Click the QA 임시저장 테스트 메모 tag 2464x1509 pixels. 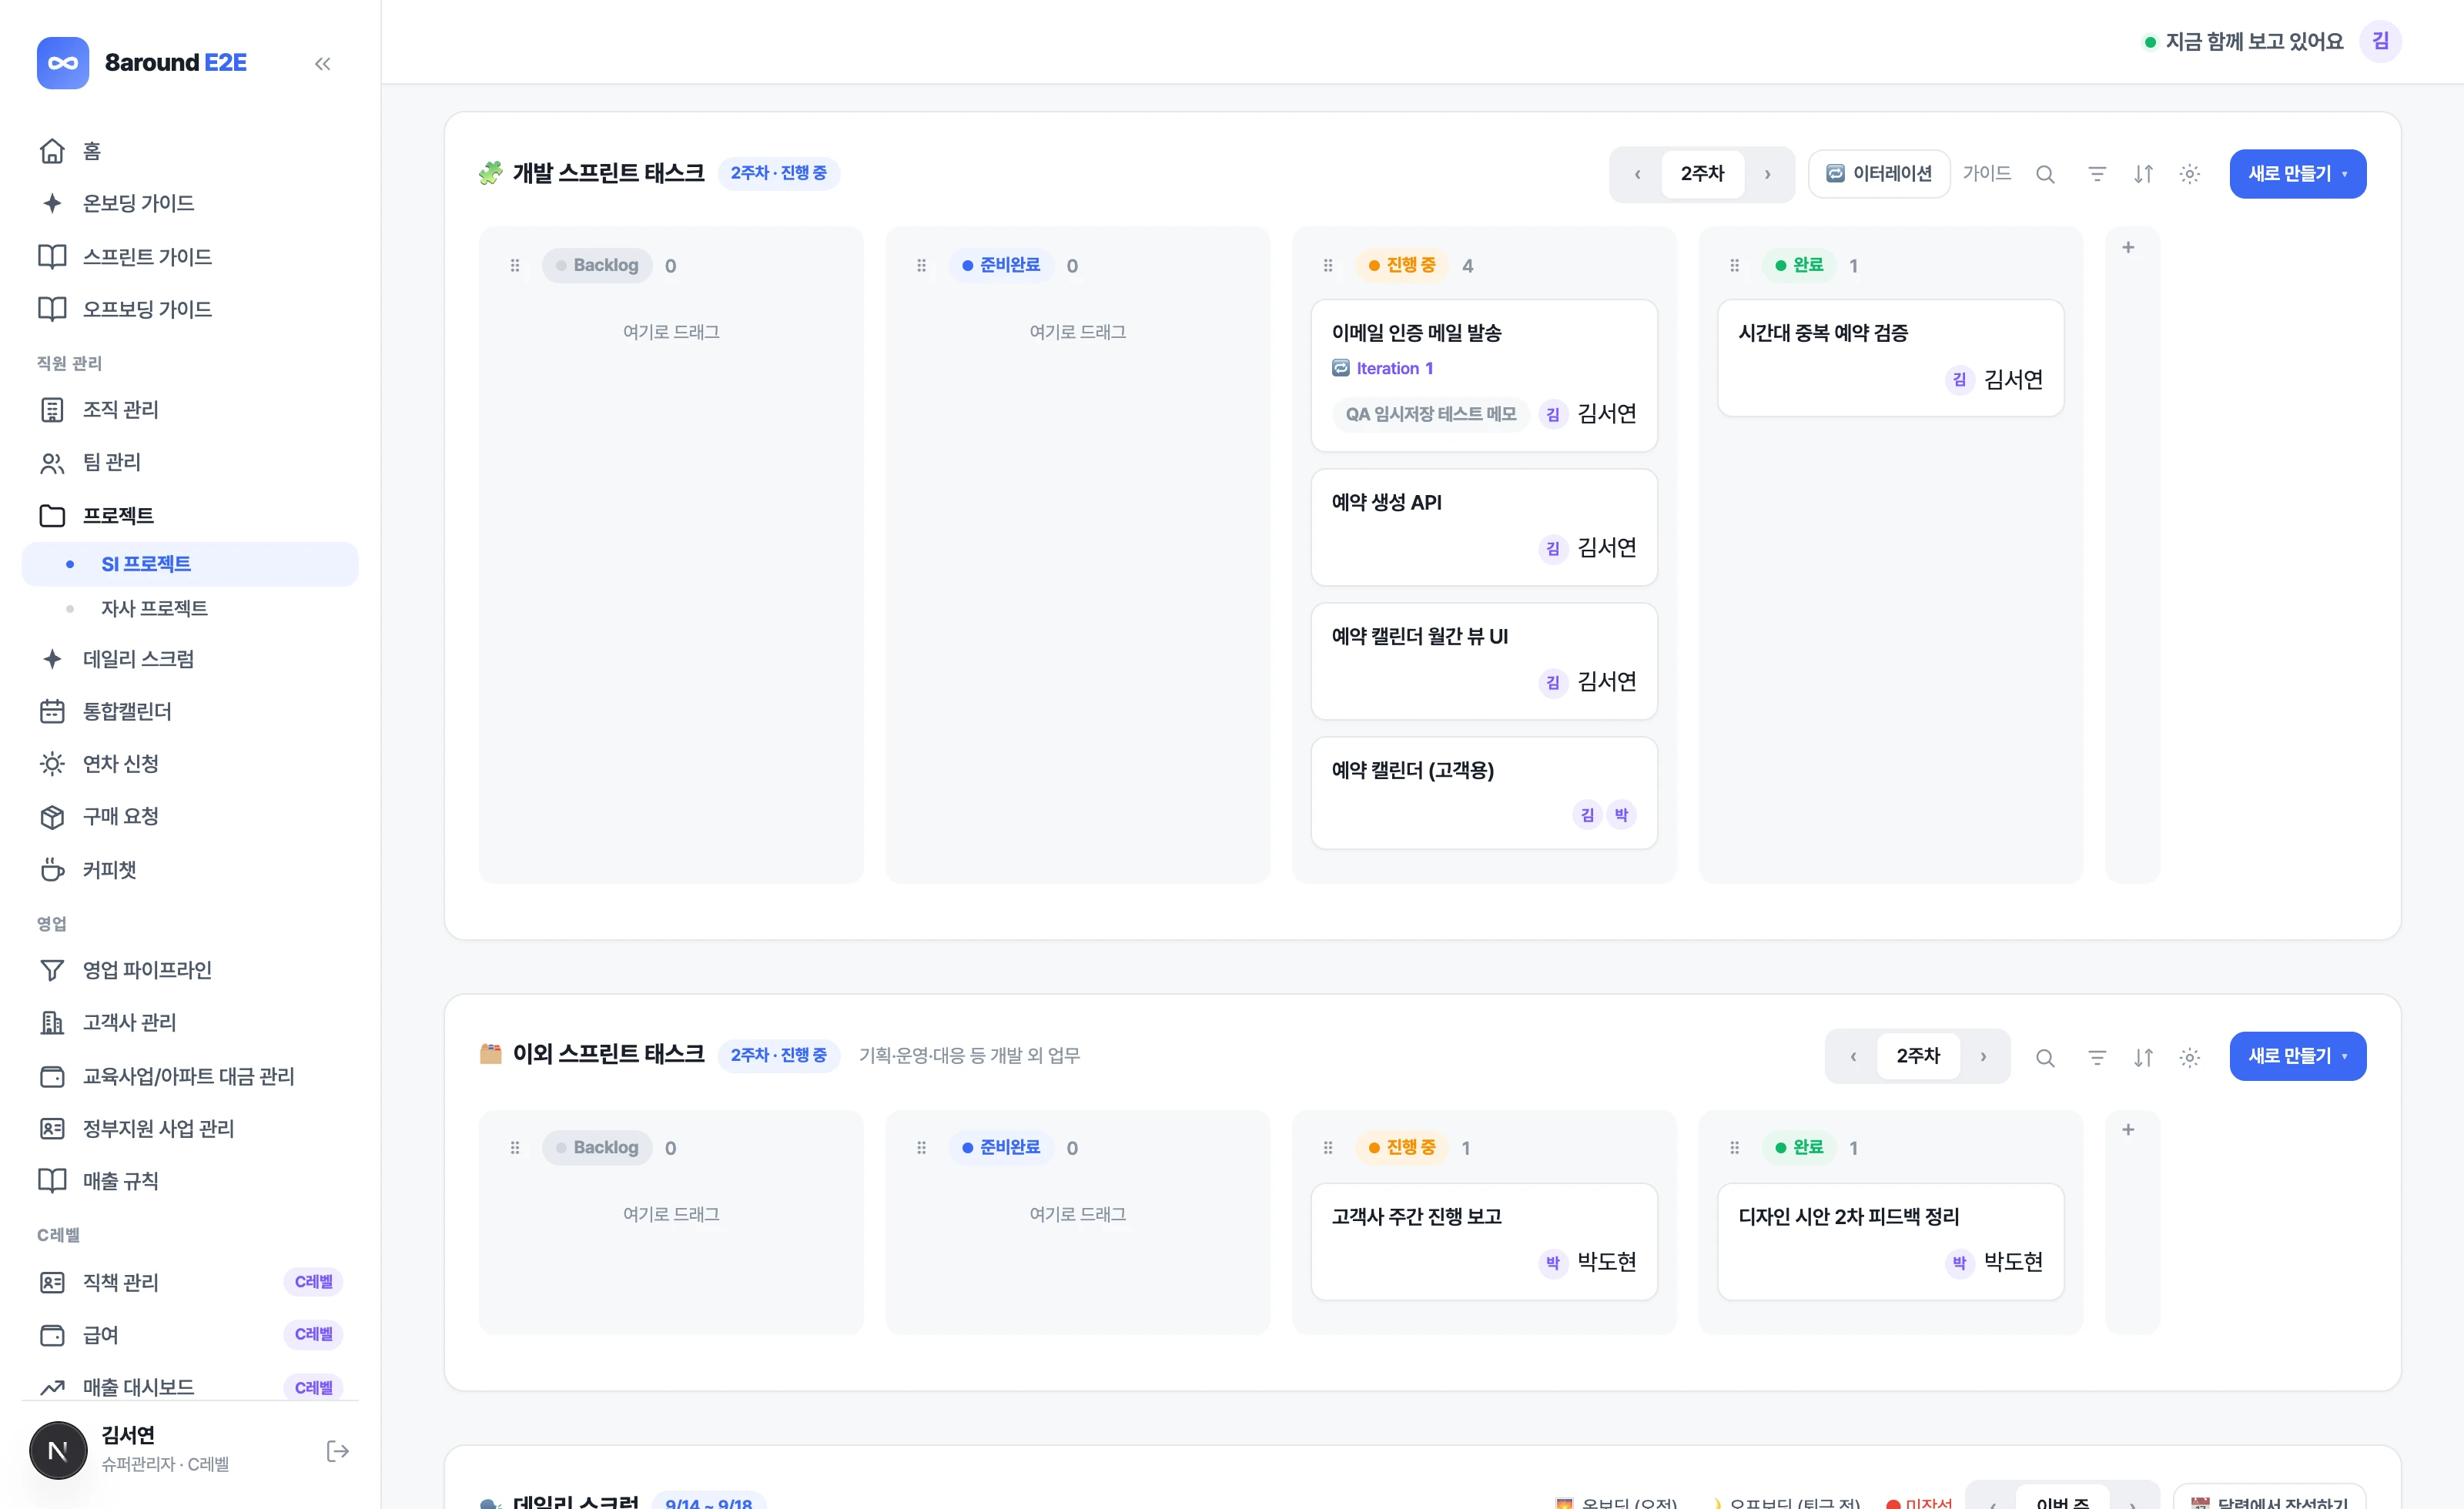[1430, 414]
